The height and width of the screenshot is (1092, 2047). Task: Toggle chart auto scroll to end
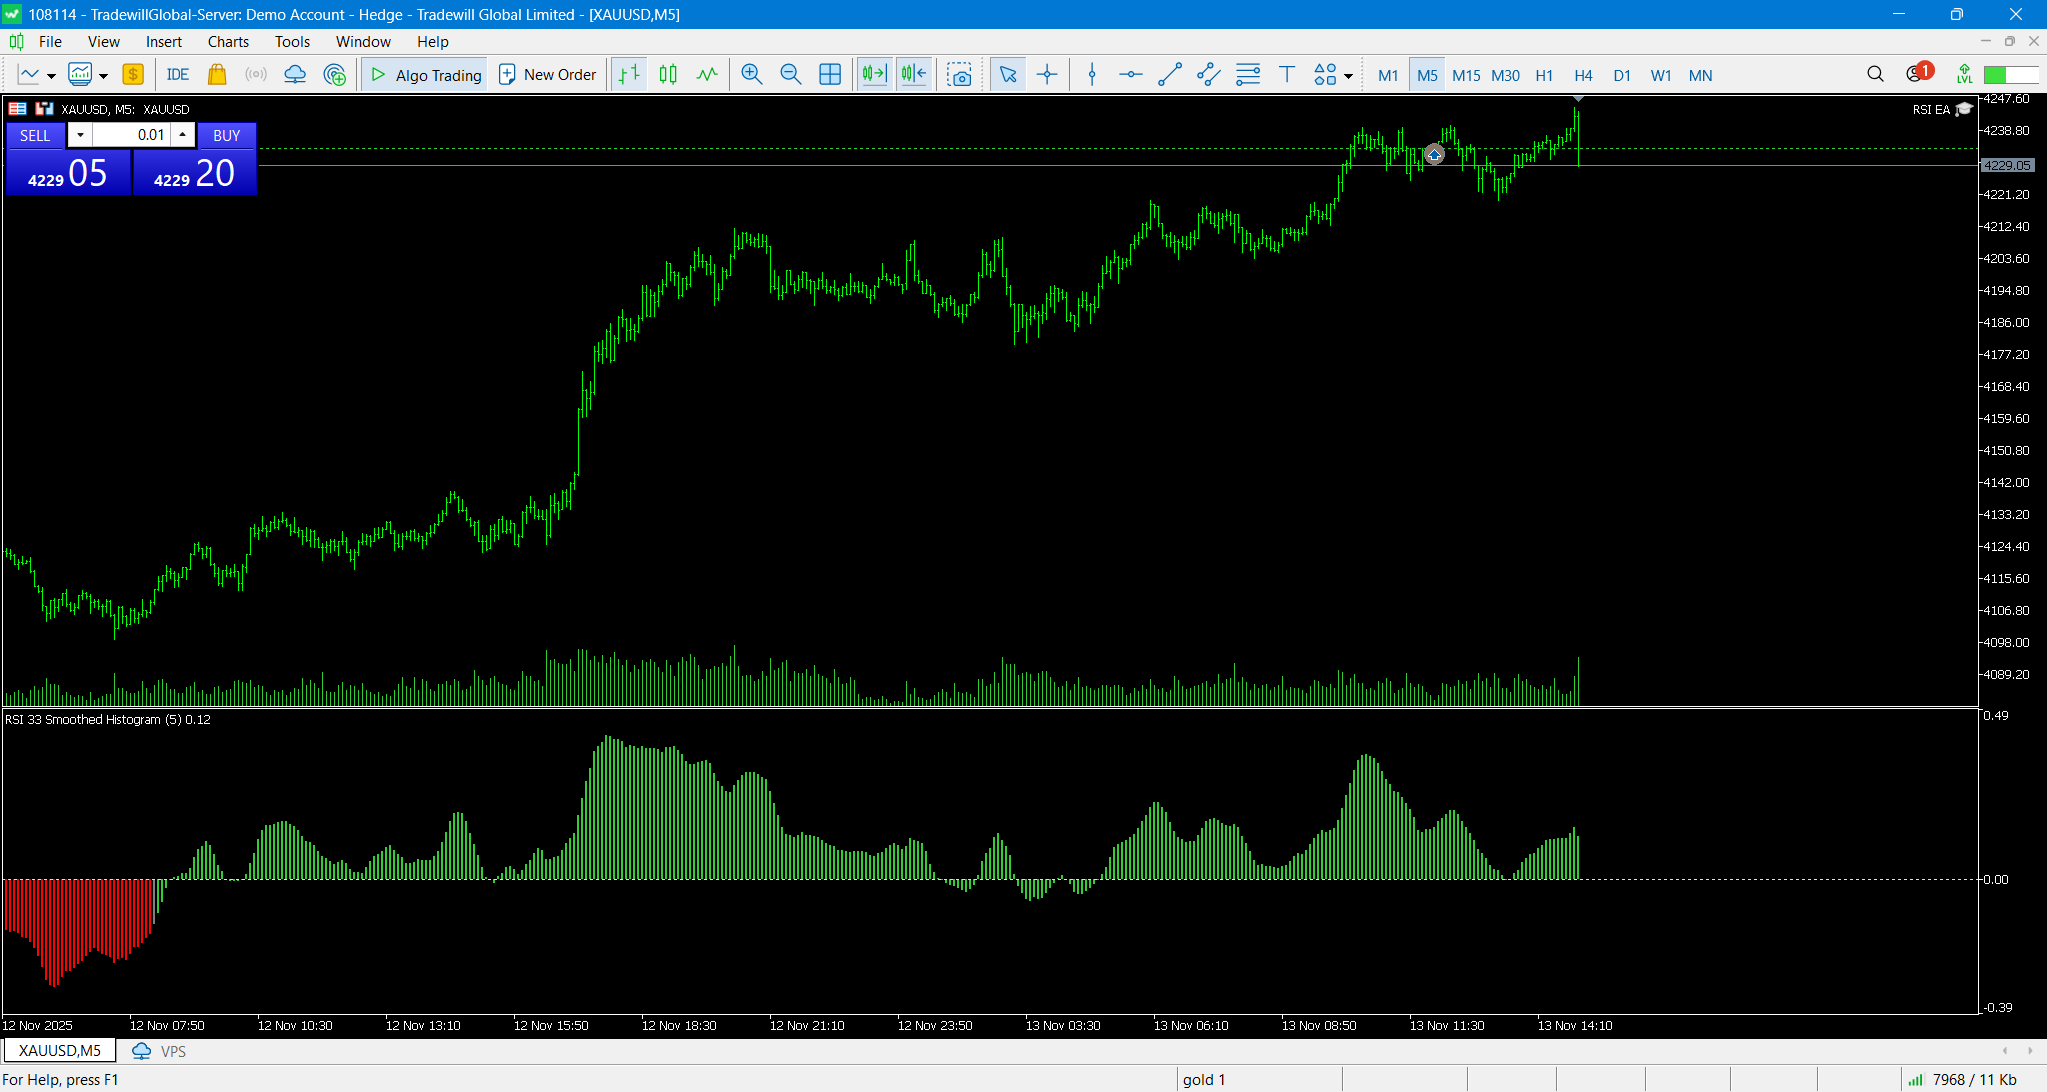[874, 75]
